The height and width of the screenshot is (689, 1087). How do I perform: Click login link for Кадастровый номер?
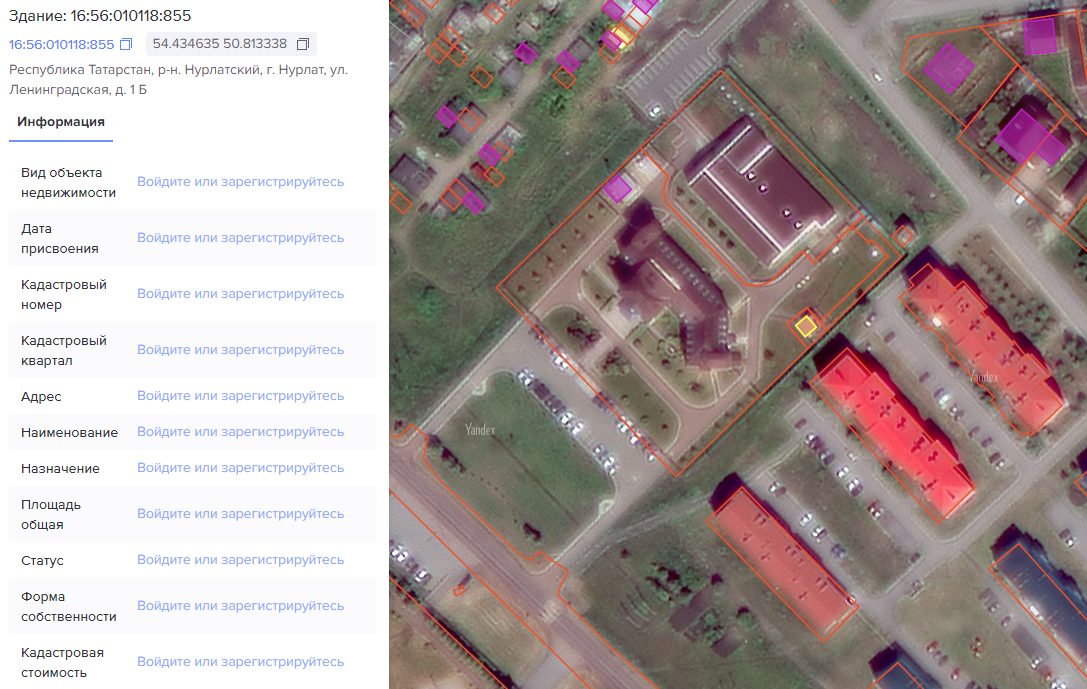point(240,294)
